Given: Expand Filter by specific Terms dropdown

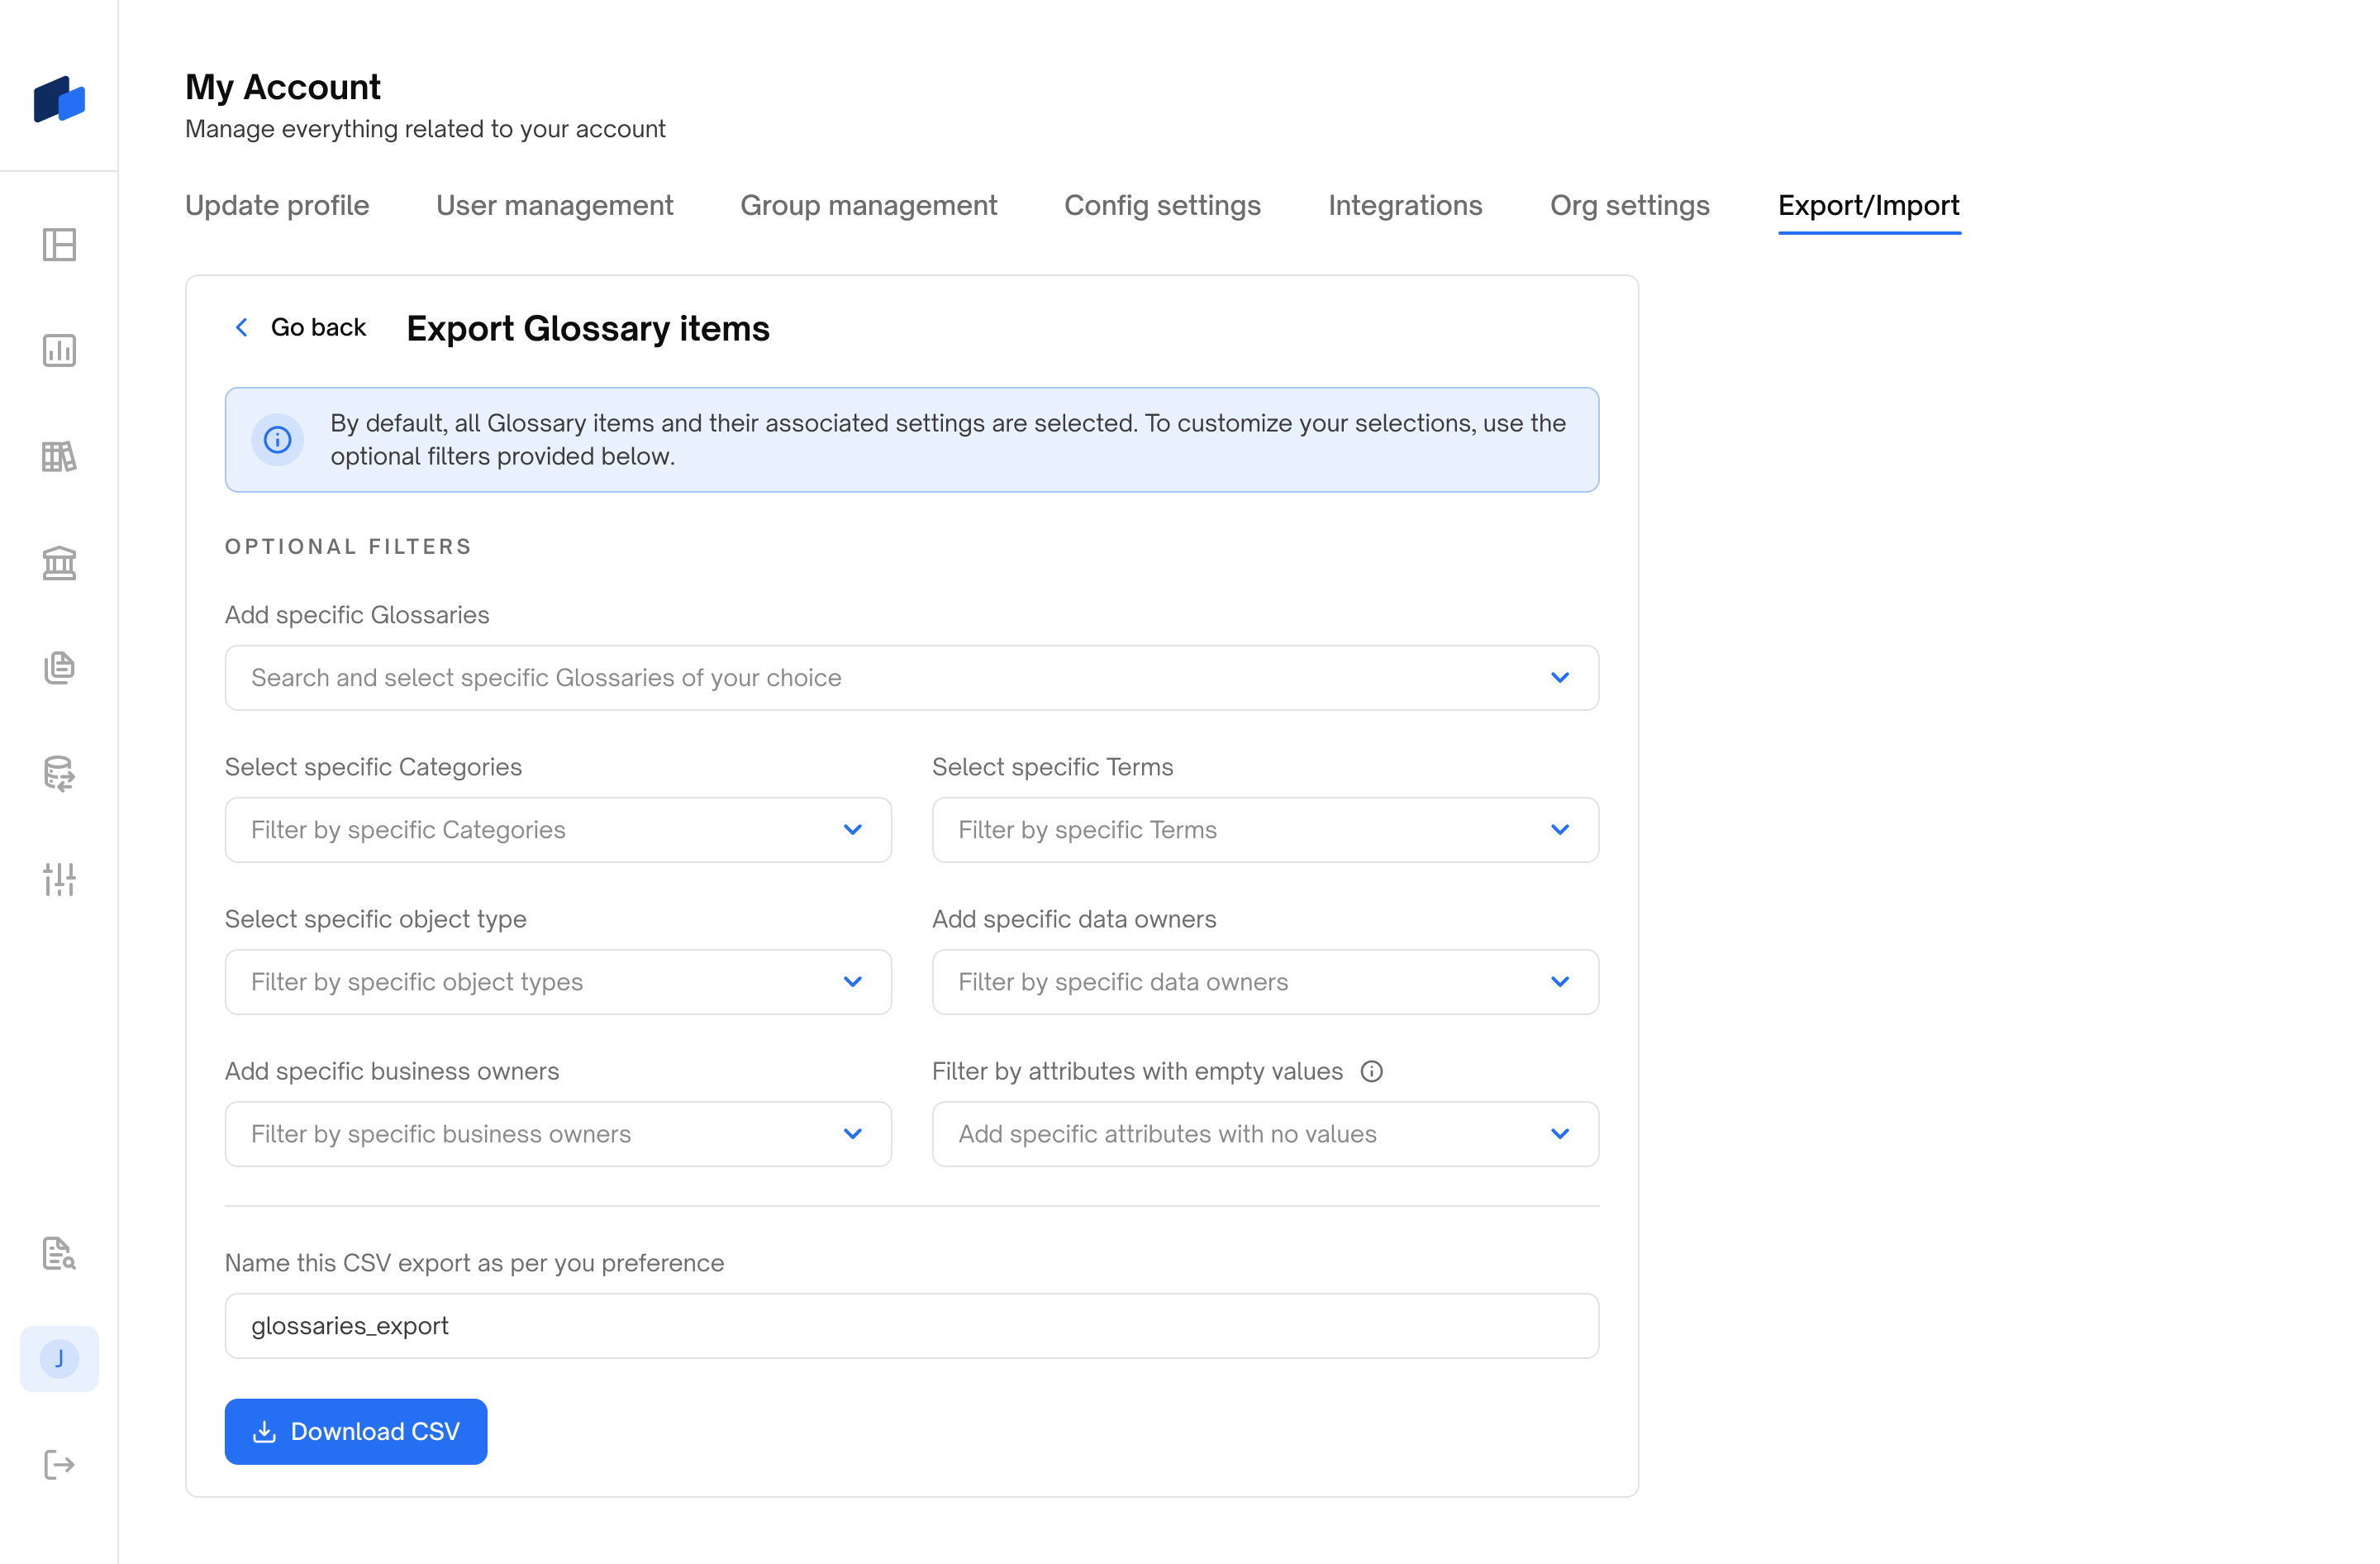Looking at the screenshot, I should tap(1264, 830).
